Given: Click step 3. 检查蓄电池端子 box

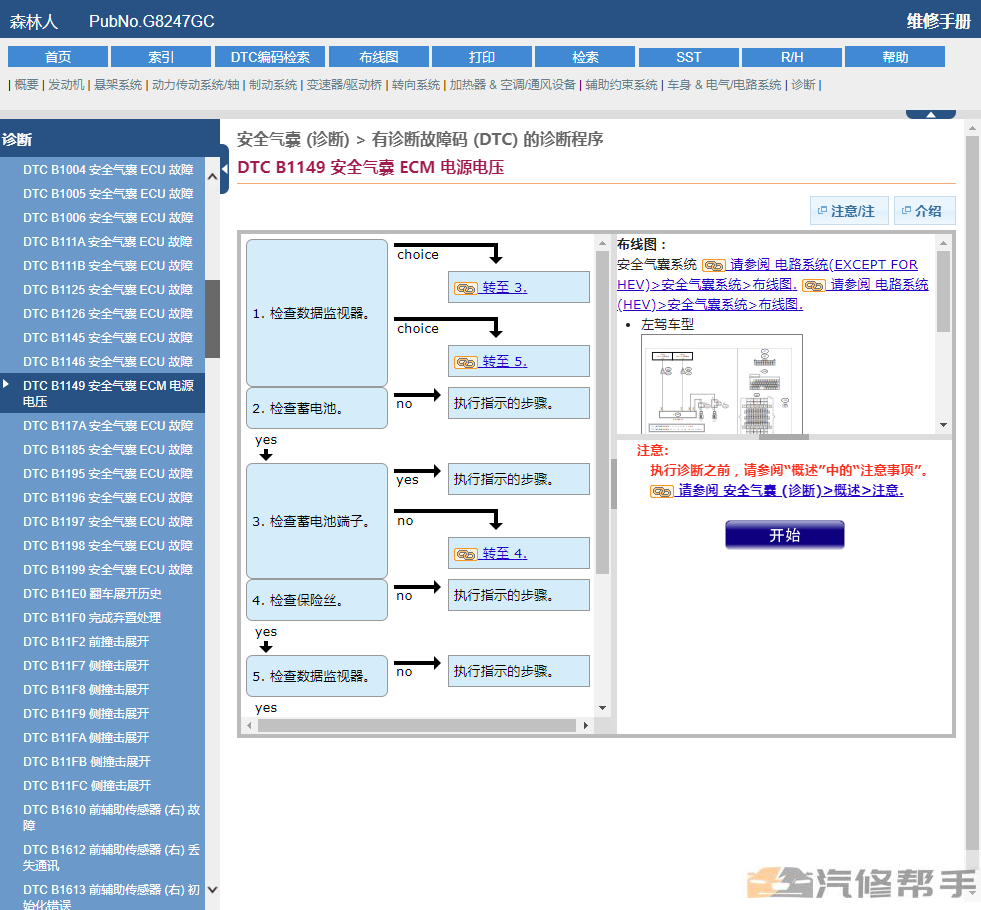Looking at the screenshot, I should (x=317, y=521).
